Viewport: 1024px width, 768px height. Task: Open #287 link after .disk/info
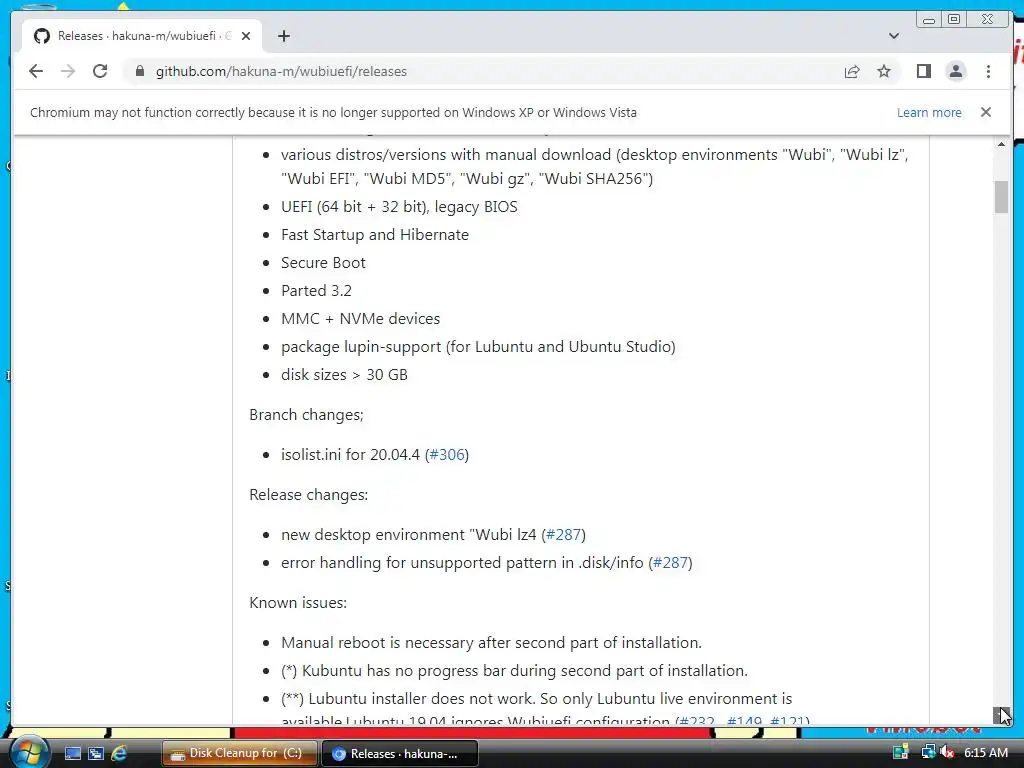pos(670,563)
